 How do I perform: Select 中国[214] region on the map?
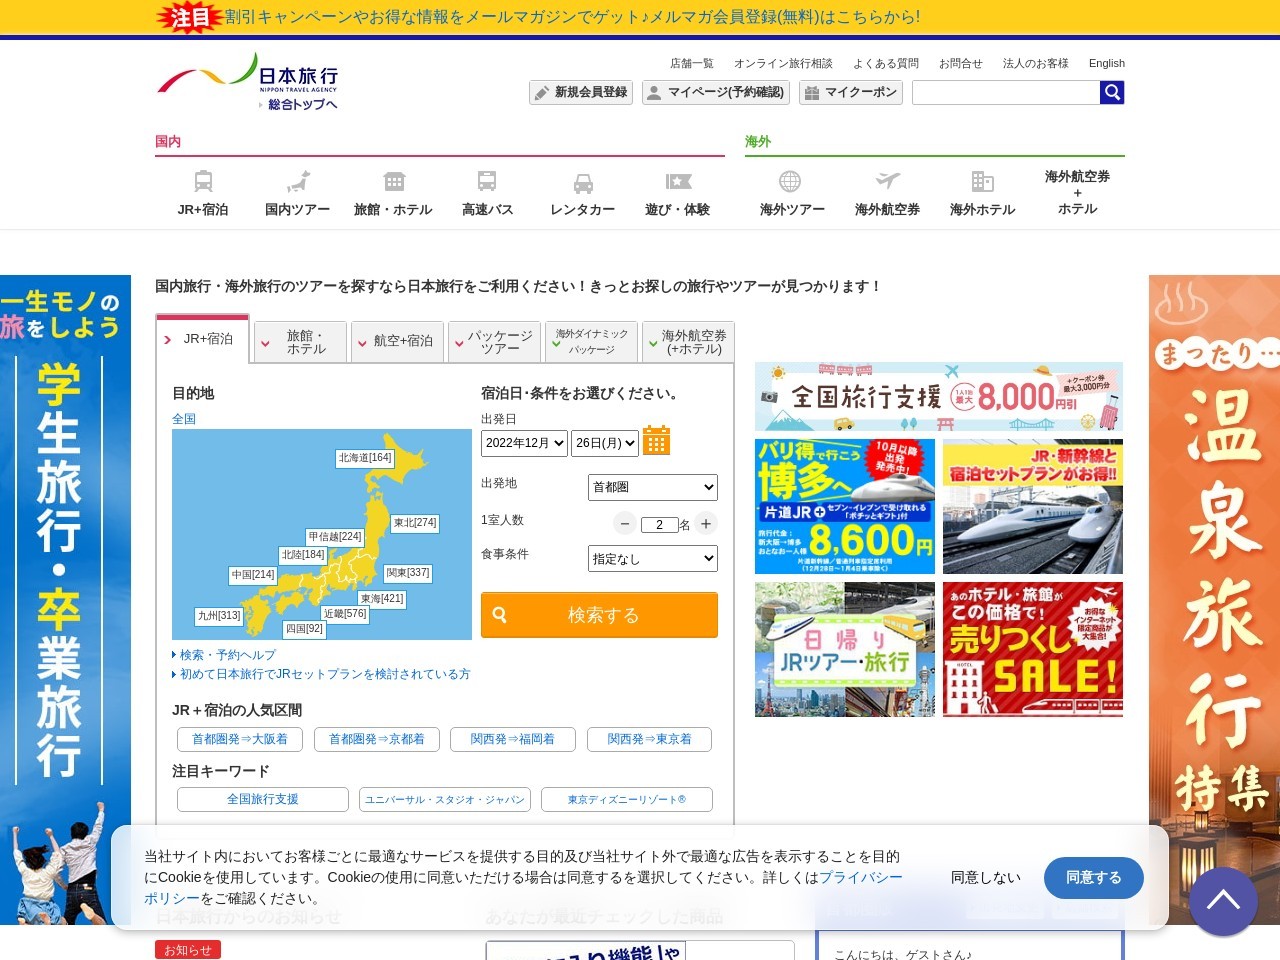(253, 575)
